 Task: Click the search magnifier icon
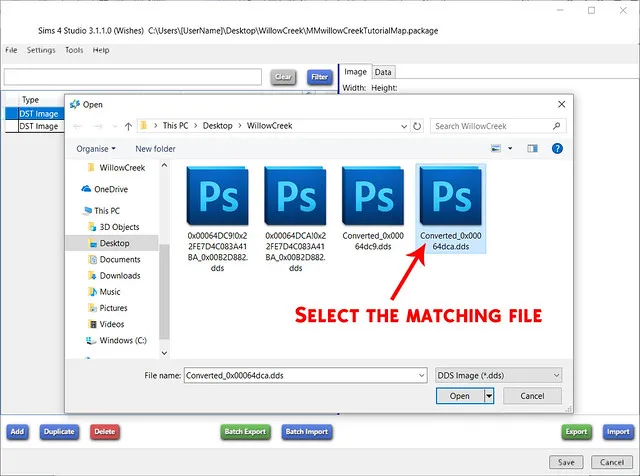(556, 126)
